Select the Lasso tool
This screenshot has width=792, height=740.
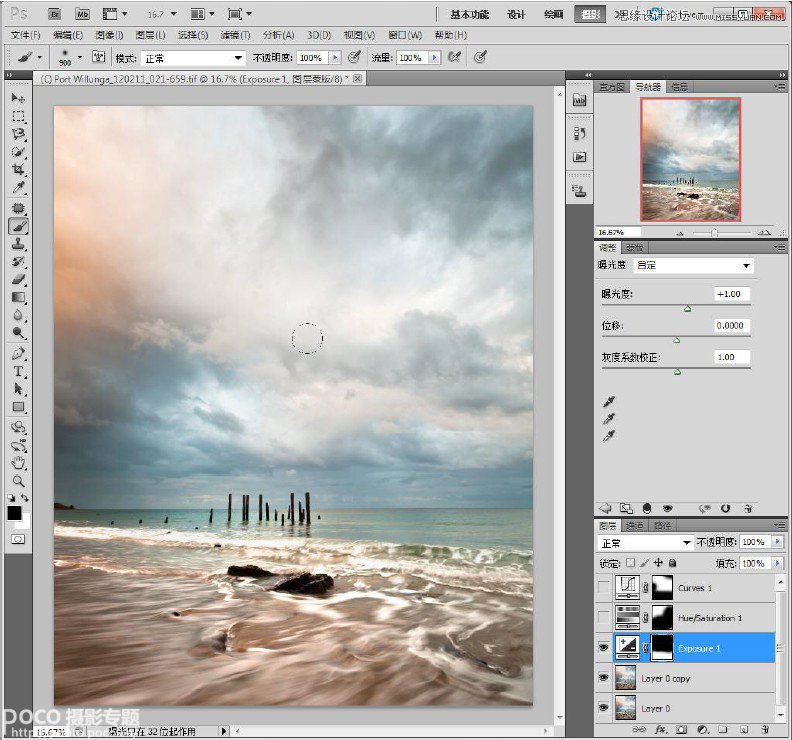(x=18, y=134)
